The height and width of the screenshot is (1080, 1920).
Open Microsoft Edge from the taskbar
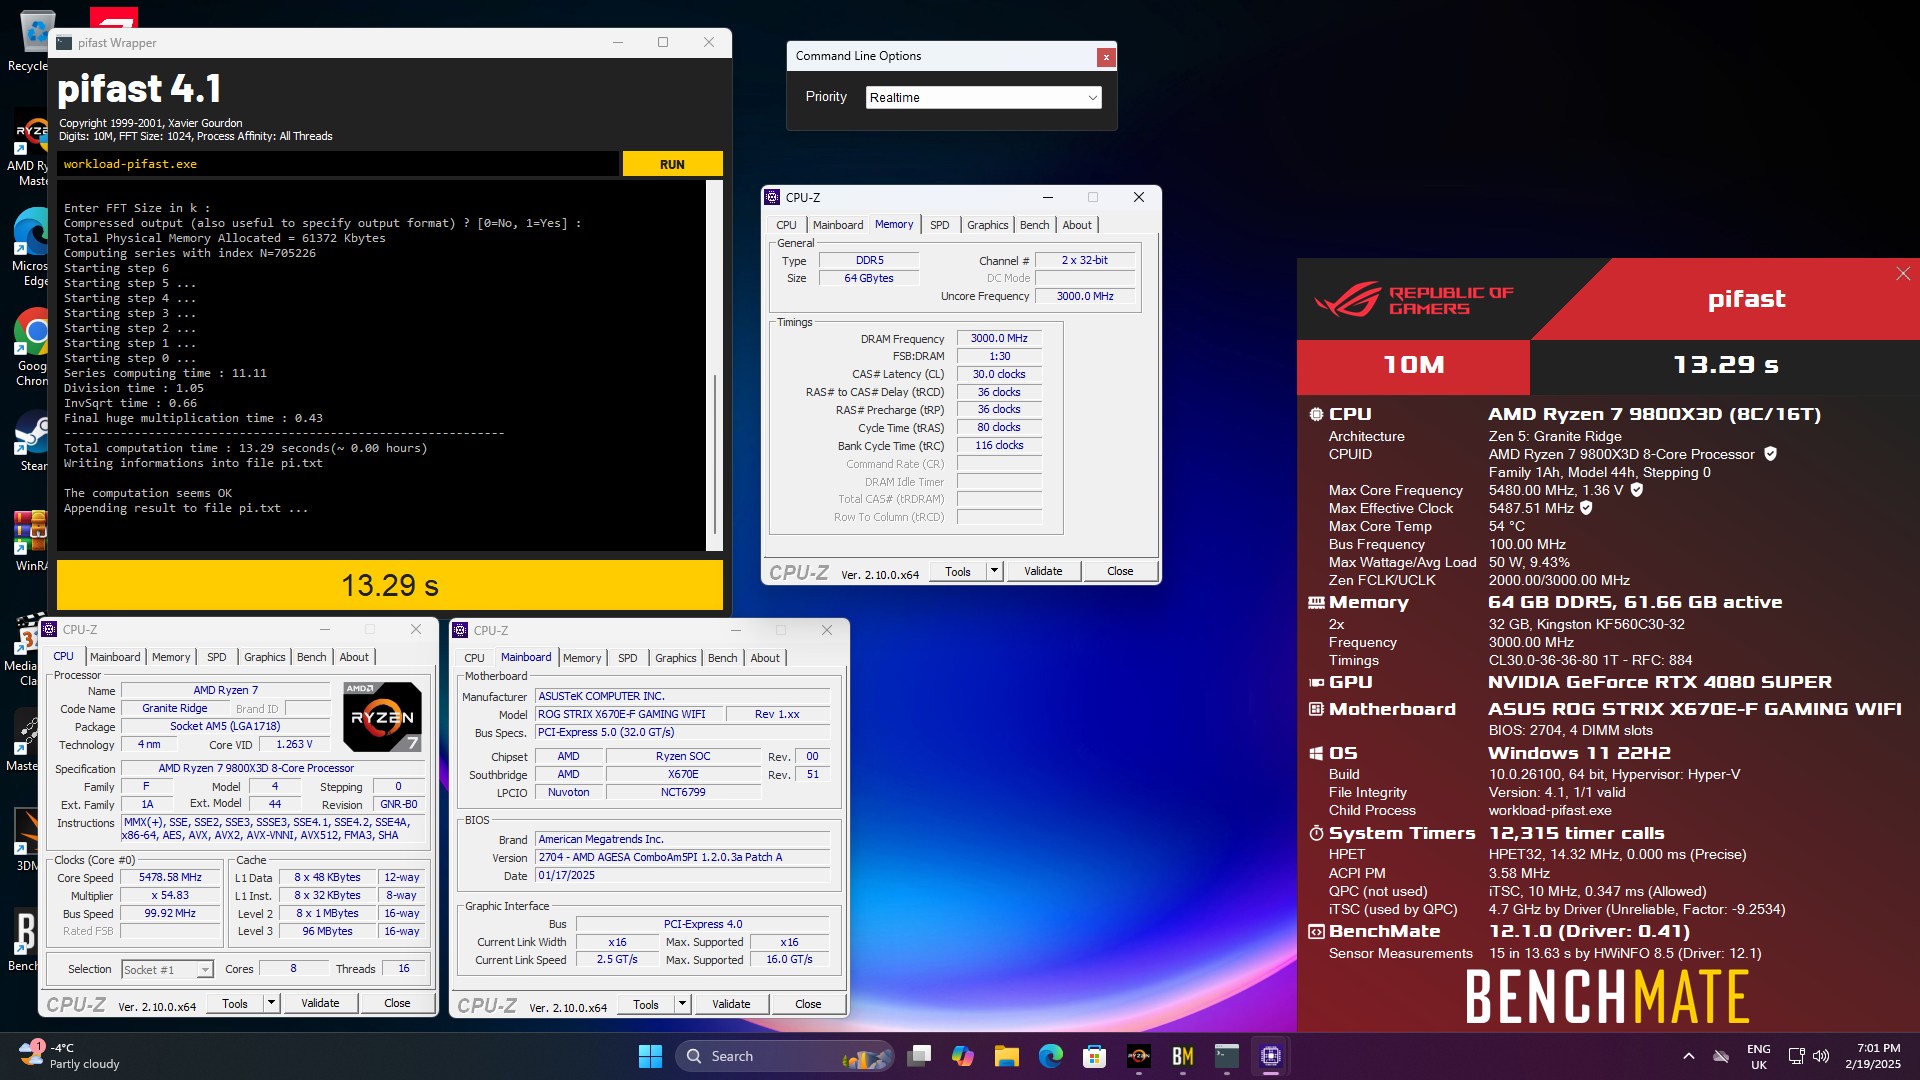pyautogui.click(x=1051, y=1056)
